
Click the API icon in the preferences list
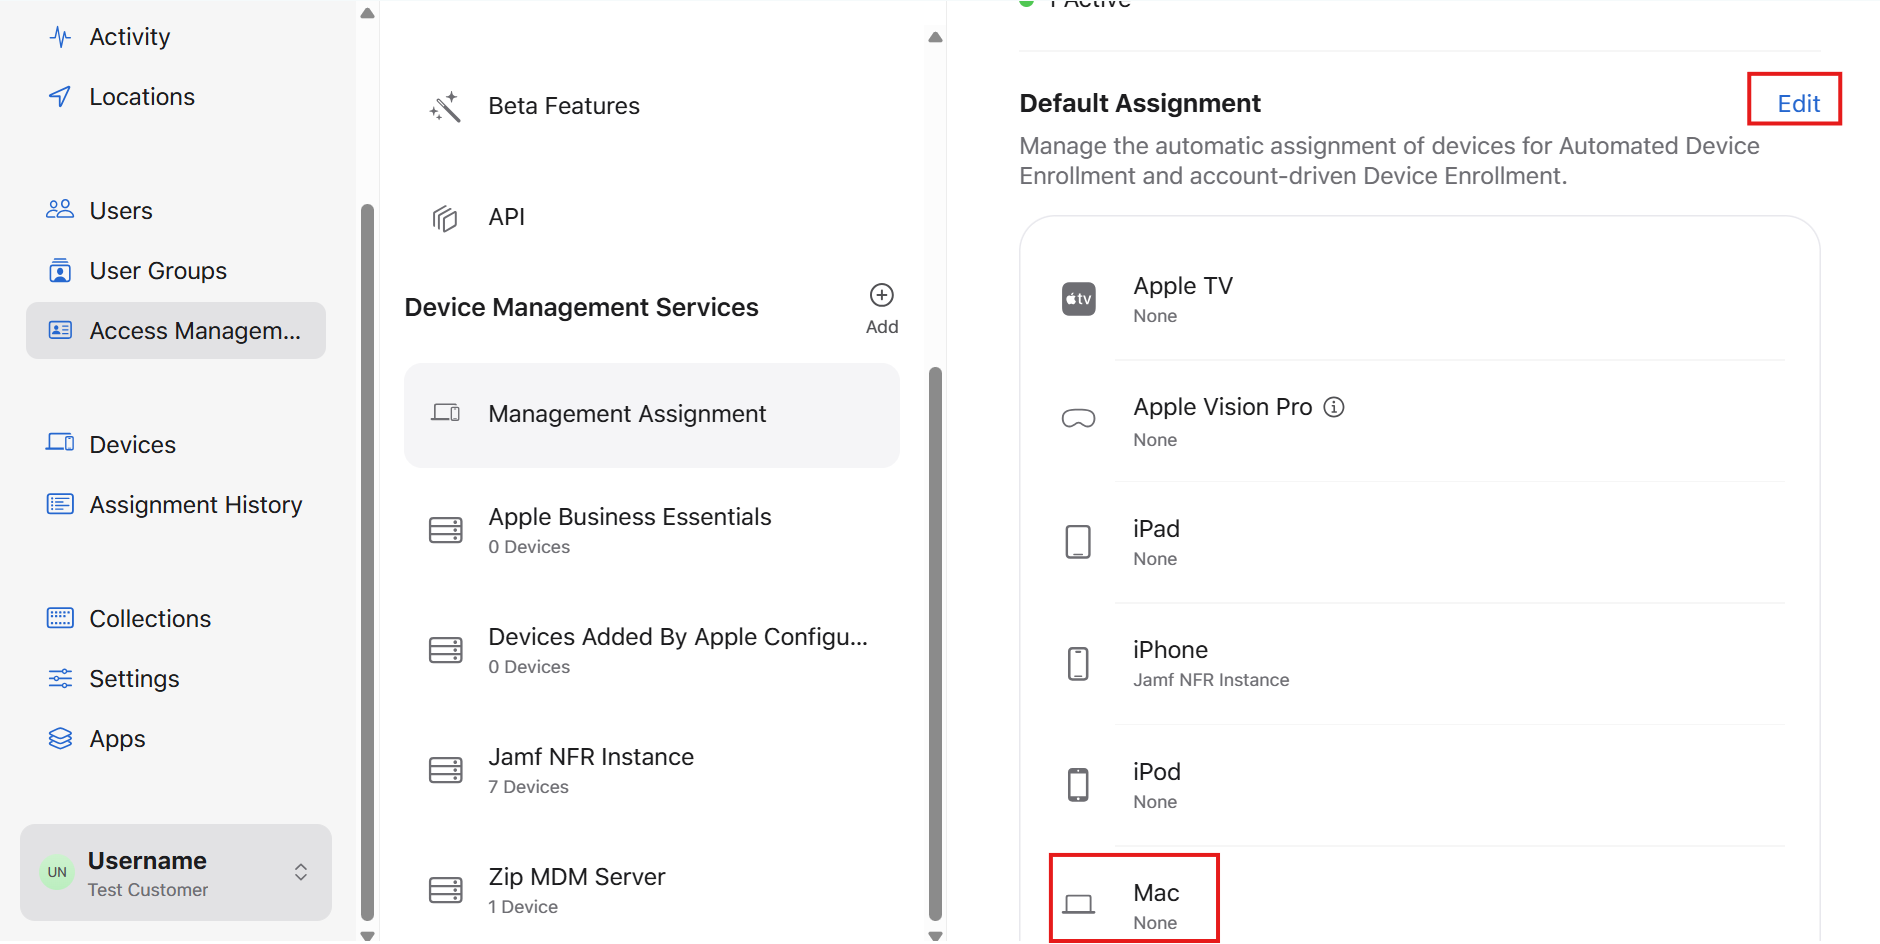click(445, 218)
